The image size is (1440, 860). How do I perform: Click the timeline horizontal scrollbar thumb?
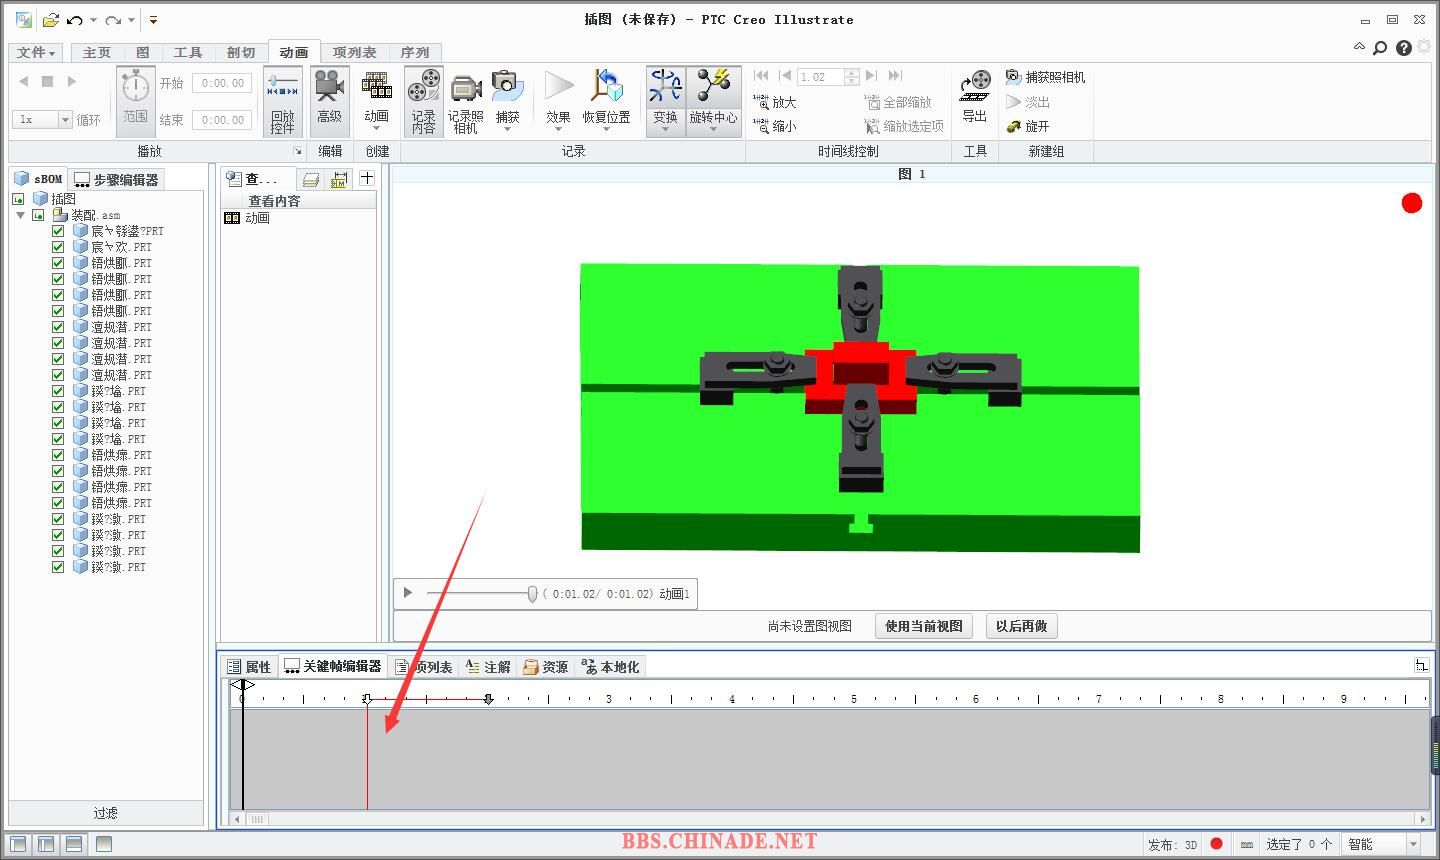coord(257,819)
